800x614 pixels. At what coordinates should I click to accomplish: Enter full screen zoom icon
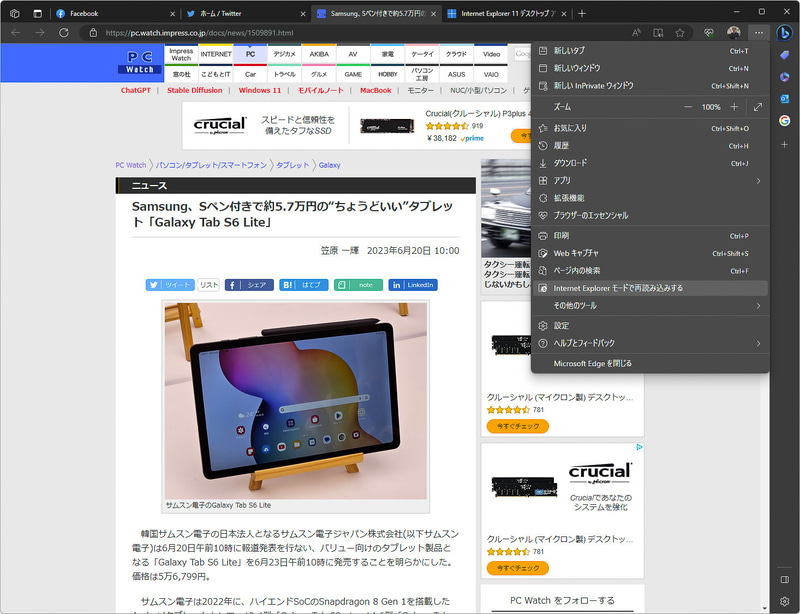758,107
